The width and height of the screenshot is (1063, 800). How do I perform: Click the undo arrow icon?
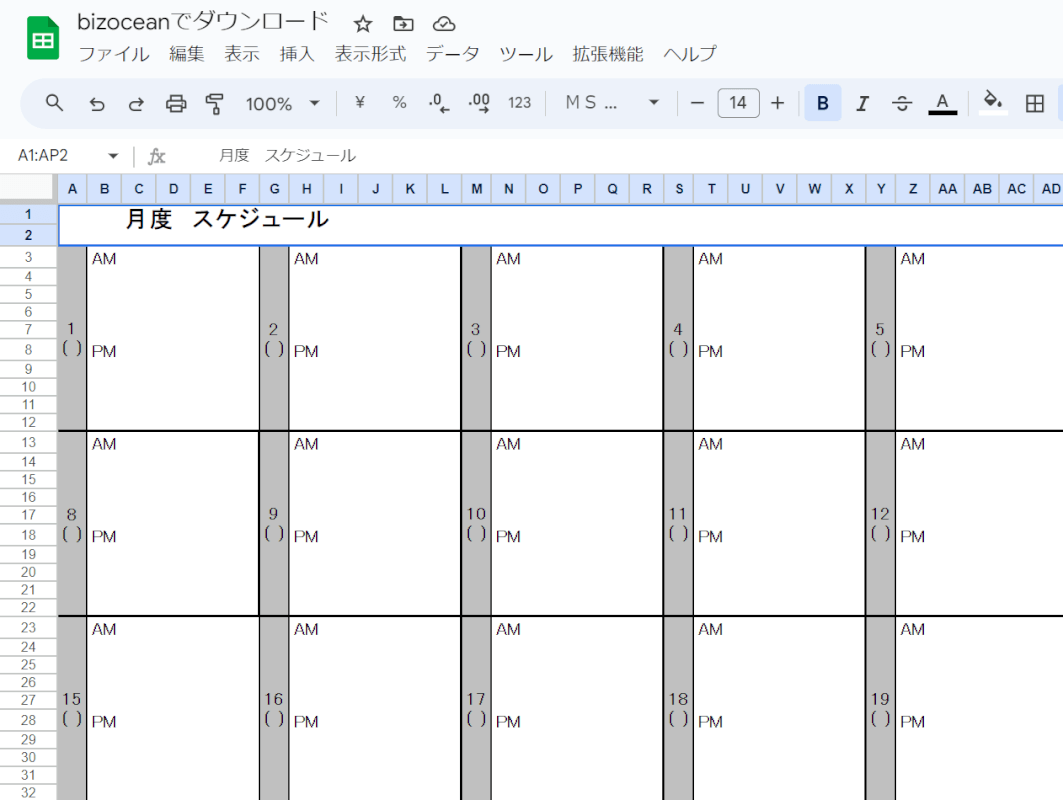97,103
